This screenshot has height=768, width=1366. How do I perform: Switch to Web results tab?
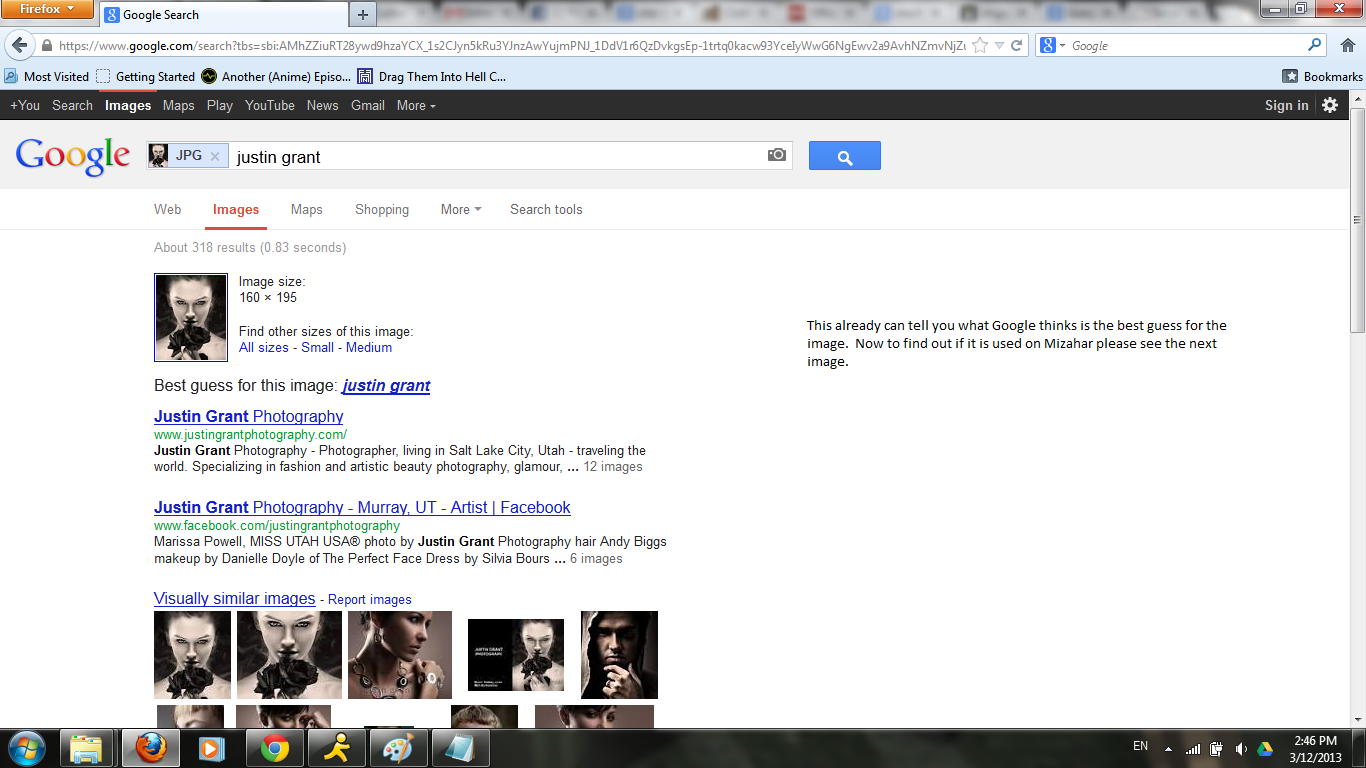168,209
